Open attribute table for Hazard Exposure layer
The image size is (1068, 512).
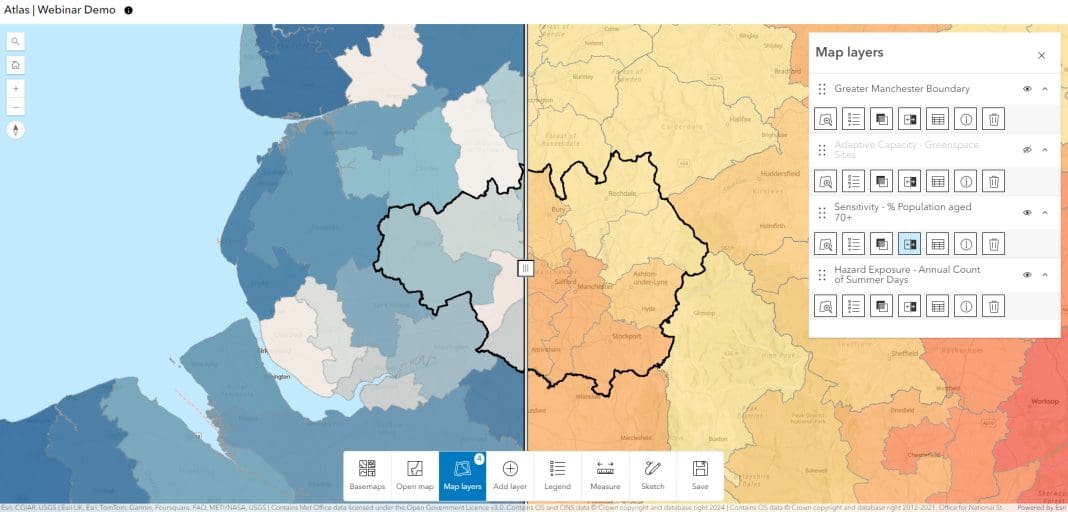point(938,306)
